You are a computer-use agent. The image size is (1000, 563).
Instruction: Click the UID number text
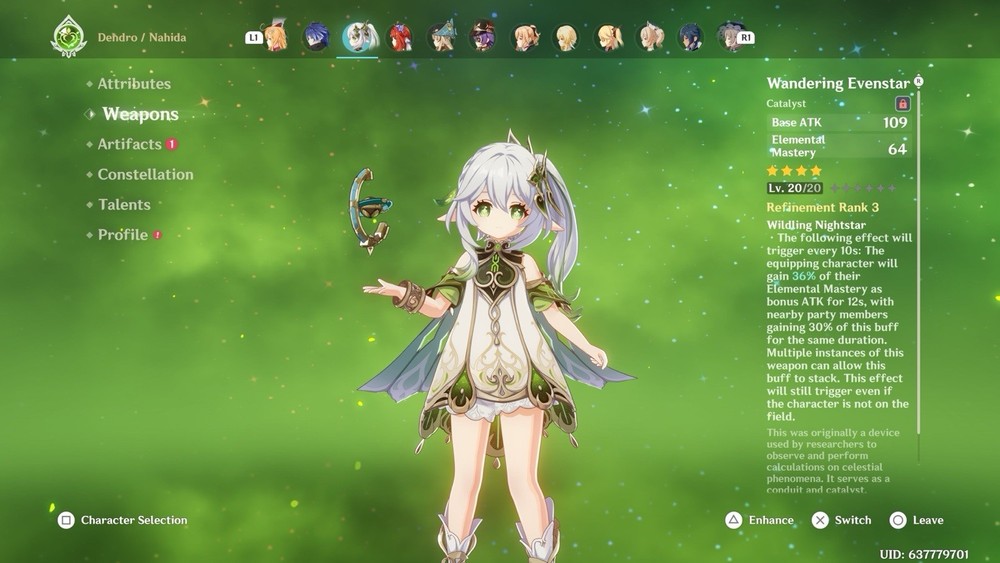coord(924,555)
